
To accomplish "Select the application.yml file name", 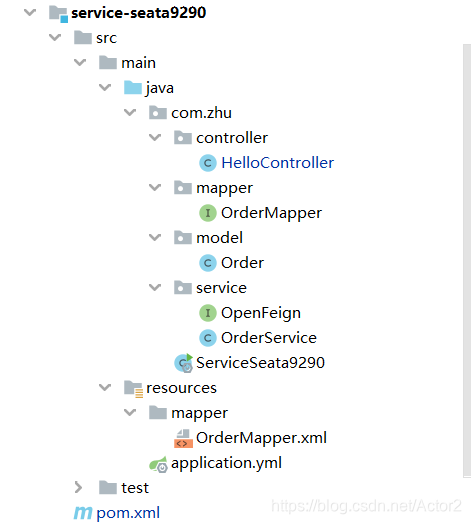I will pos(227,463).
